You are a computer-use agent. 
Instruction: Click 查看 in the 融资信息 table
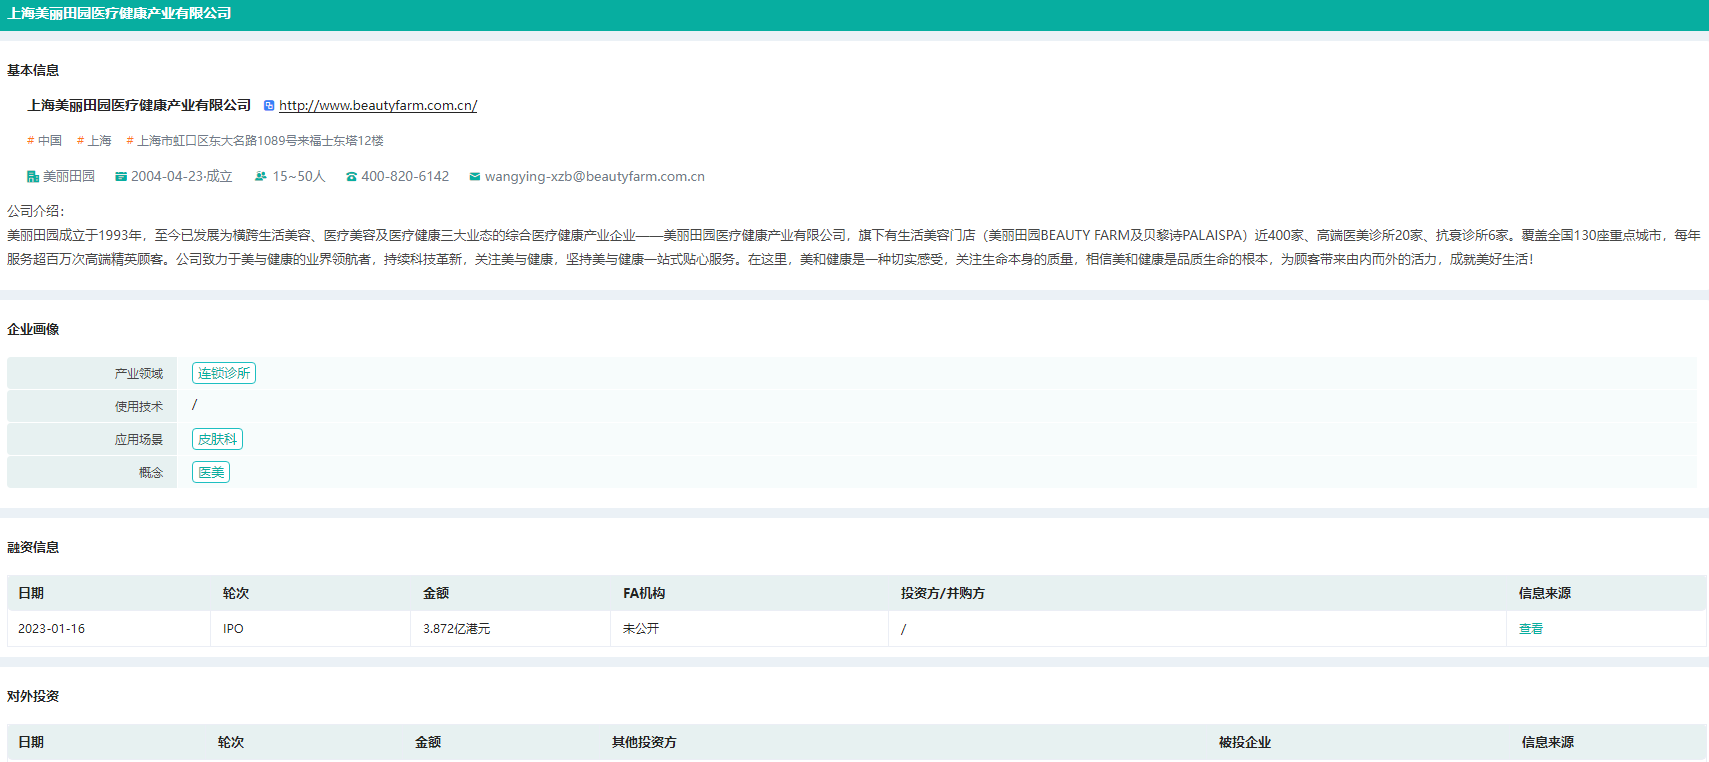1530,629
